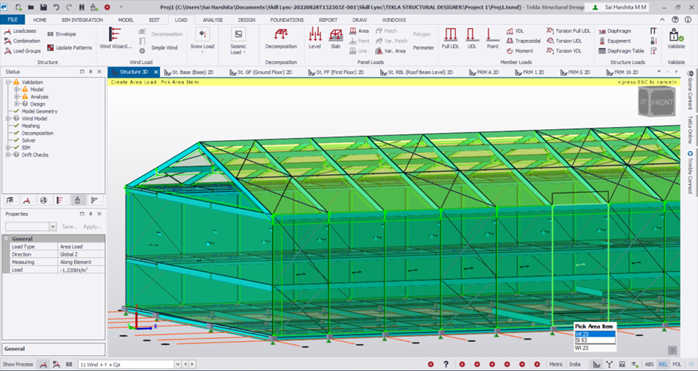The image size is (698, 371).
Task: Select the Full UDL member load icon
Action: (450, 38)
